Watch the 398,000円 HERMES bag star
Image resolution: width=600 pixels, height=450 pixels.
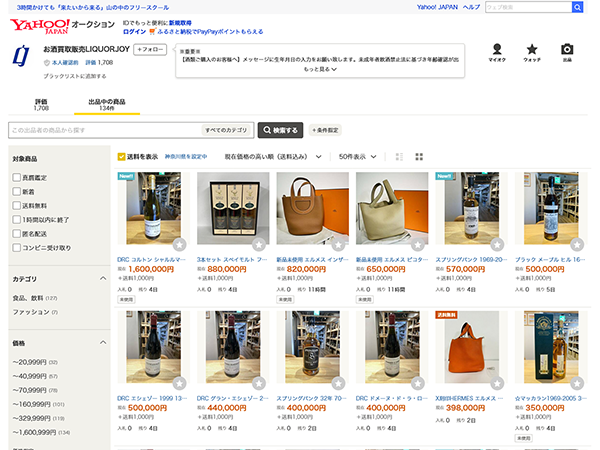click(497, 383)
